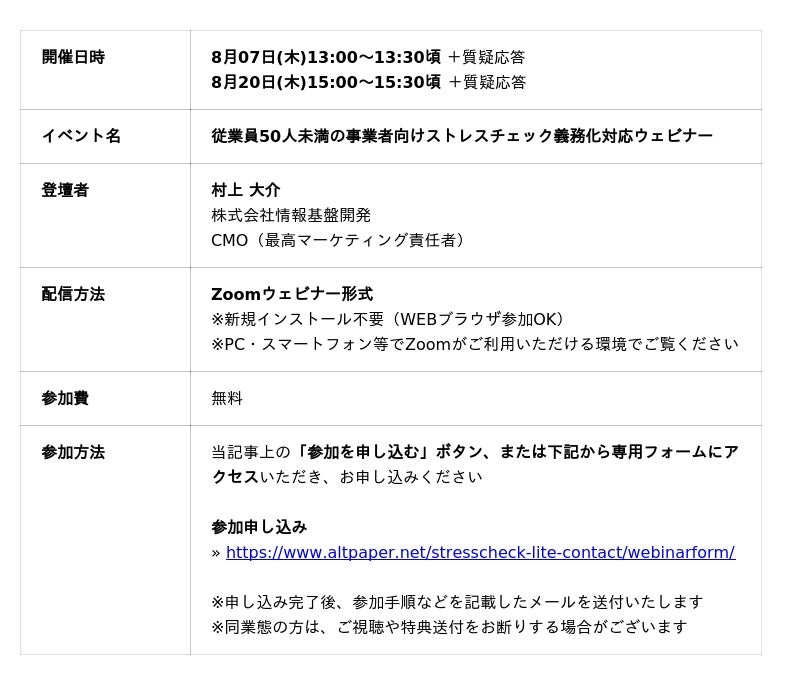This screenshot has width=800, height=685.
Task: Click the 開催日時 row header
Action: tap(73, 57)
